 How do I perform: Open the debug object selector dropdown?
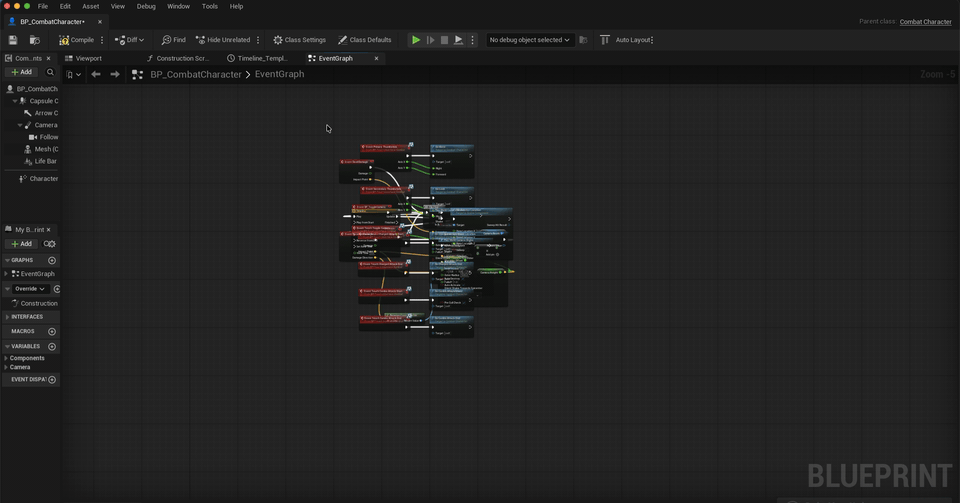point(530,40)
